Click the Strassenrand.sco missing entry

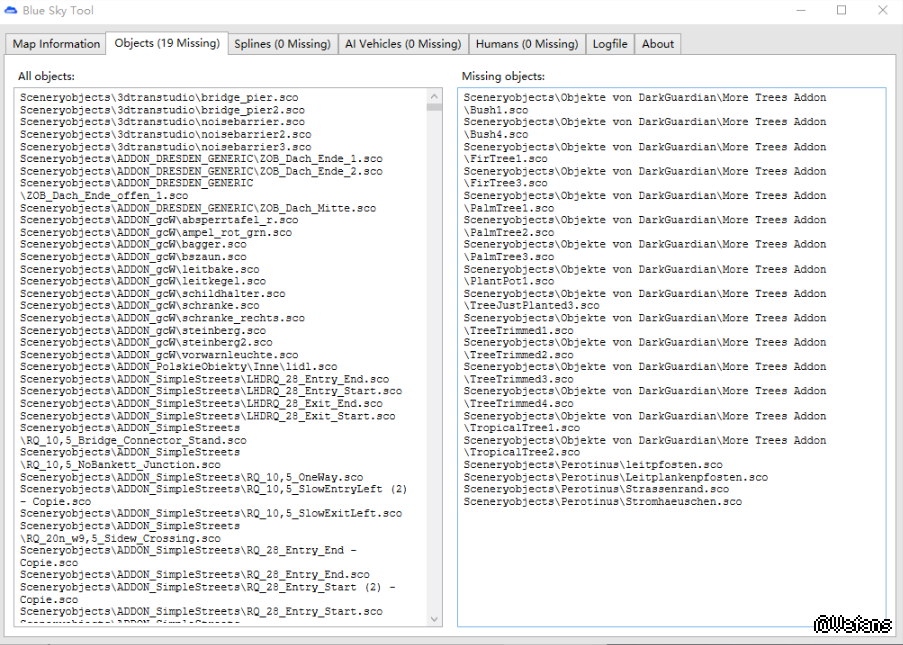point(596,490)
